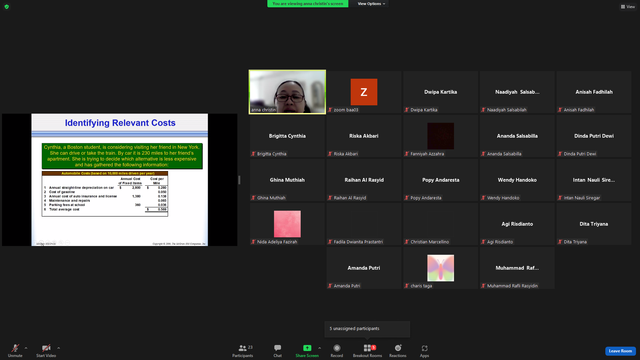Select Dita Triyana's participant tile
Viewport: 640px width, 360px height.
coord(594,224)
